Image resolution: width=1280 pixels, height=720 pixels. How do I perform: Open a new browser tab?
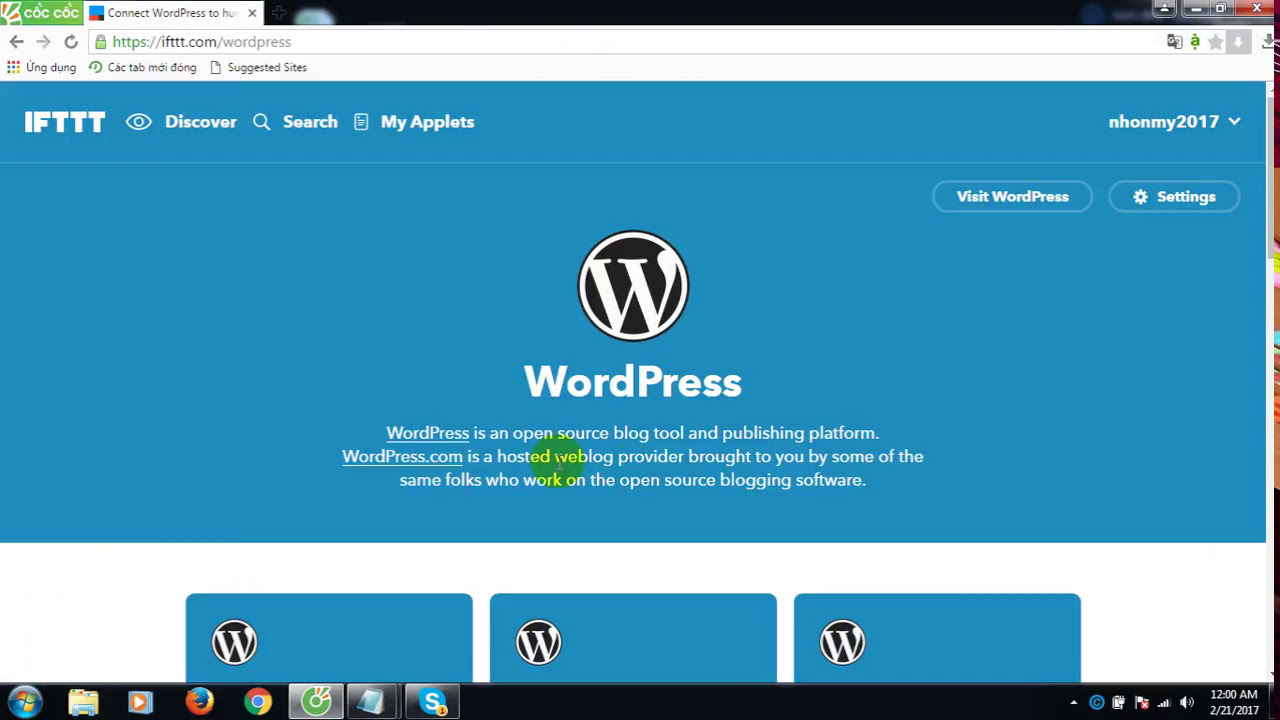(279, 13)
